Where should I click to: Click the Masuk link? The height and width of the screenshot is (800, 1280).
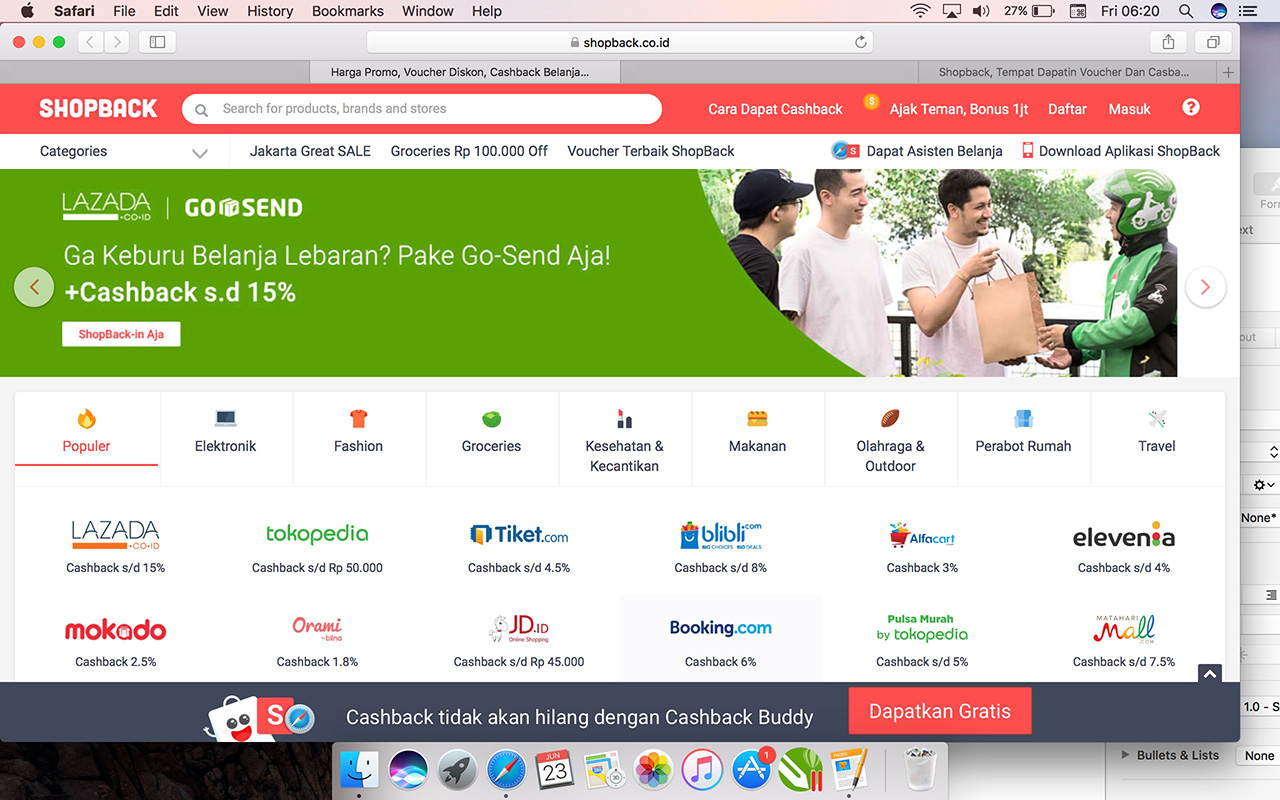[1130, 109]
